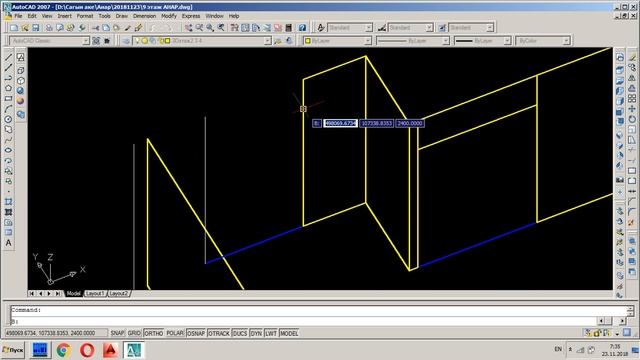Toggle SNAP mode in status bar
The image size is (640, 360).
tap(117, 333)
